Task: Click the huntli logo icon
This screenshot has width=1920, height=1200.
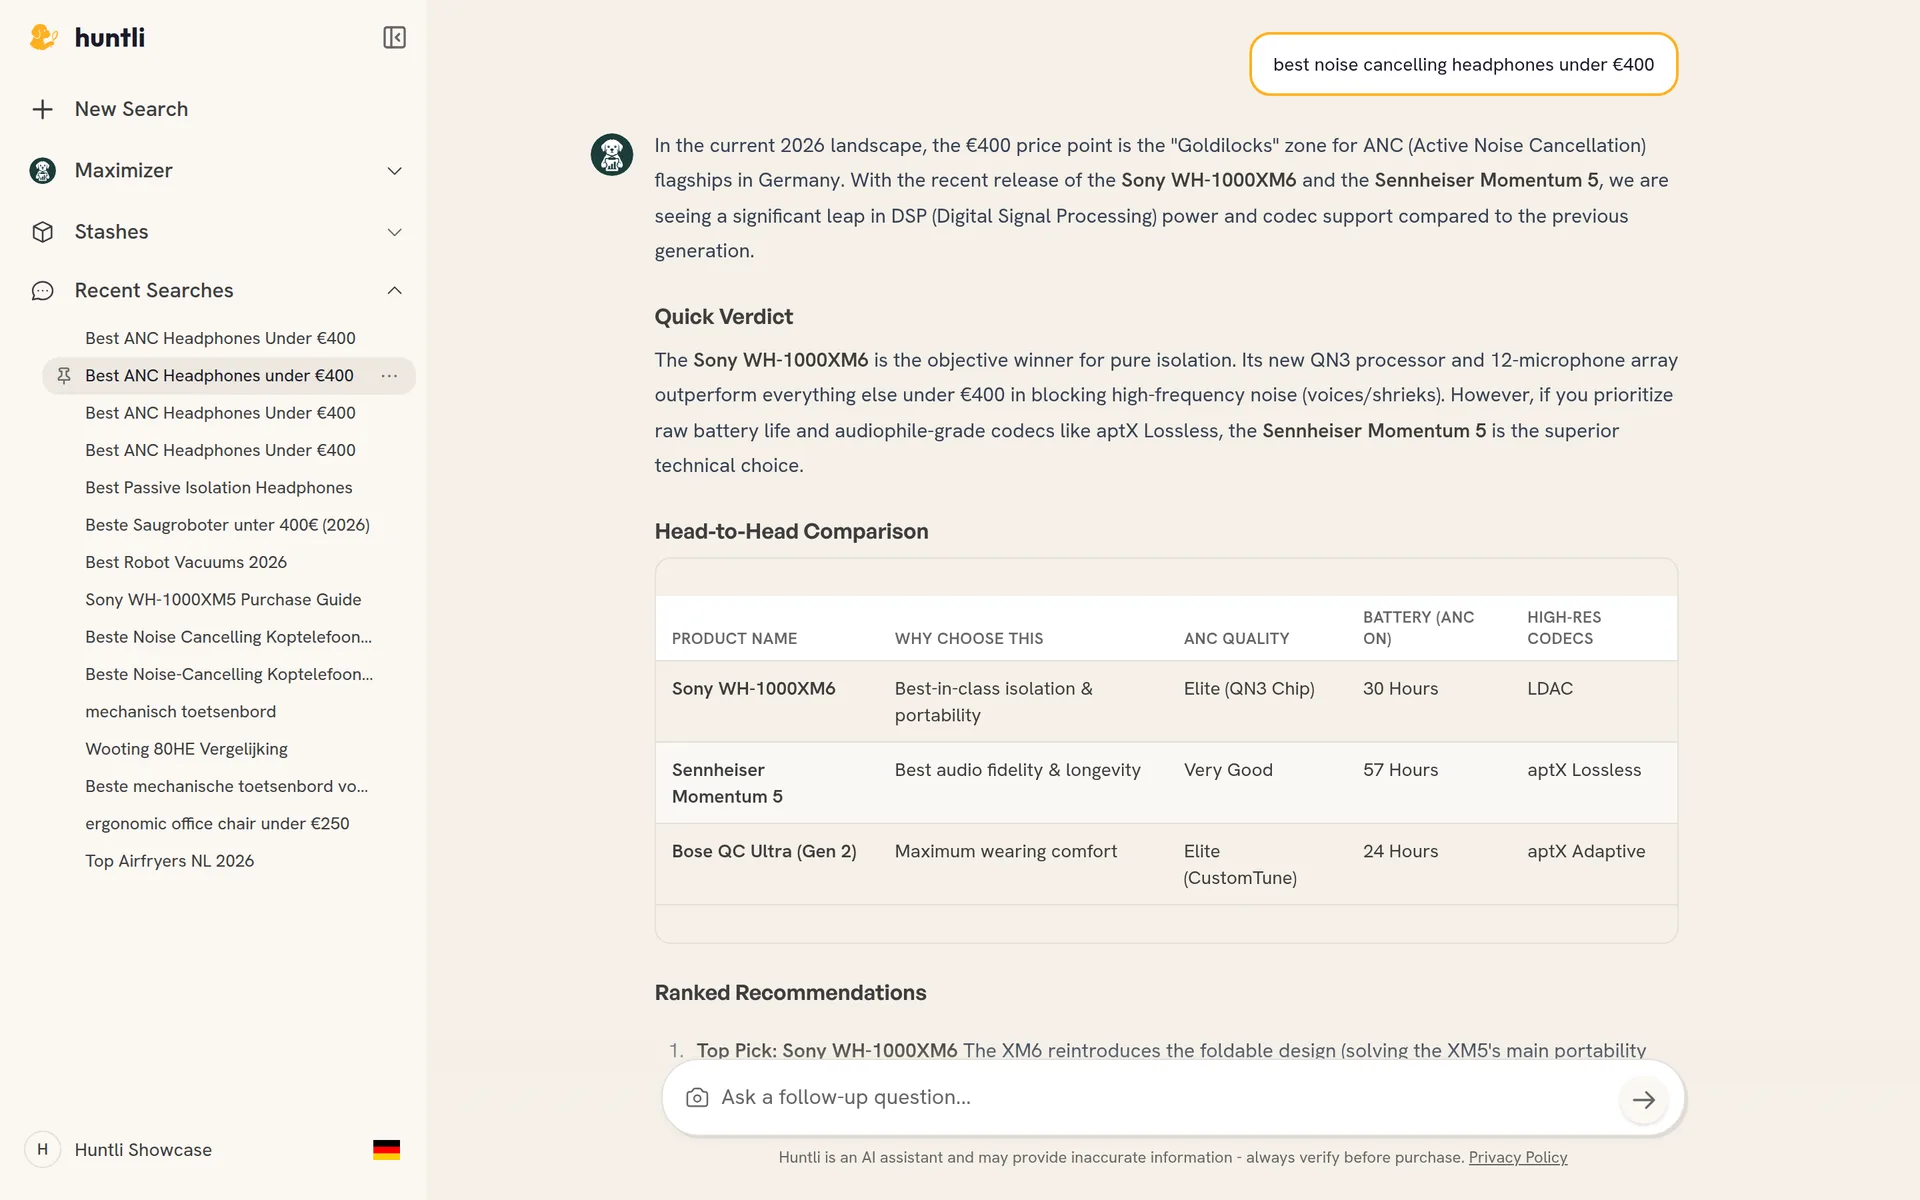Action: (x=43, y=38)
